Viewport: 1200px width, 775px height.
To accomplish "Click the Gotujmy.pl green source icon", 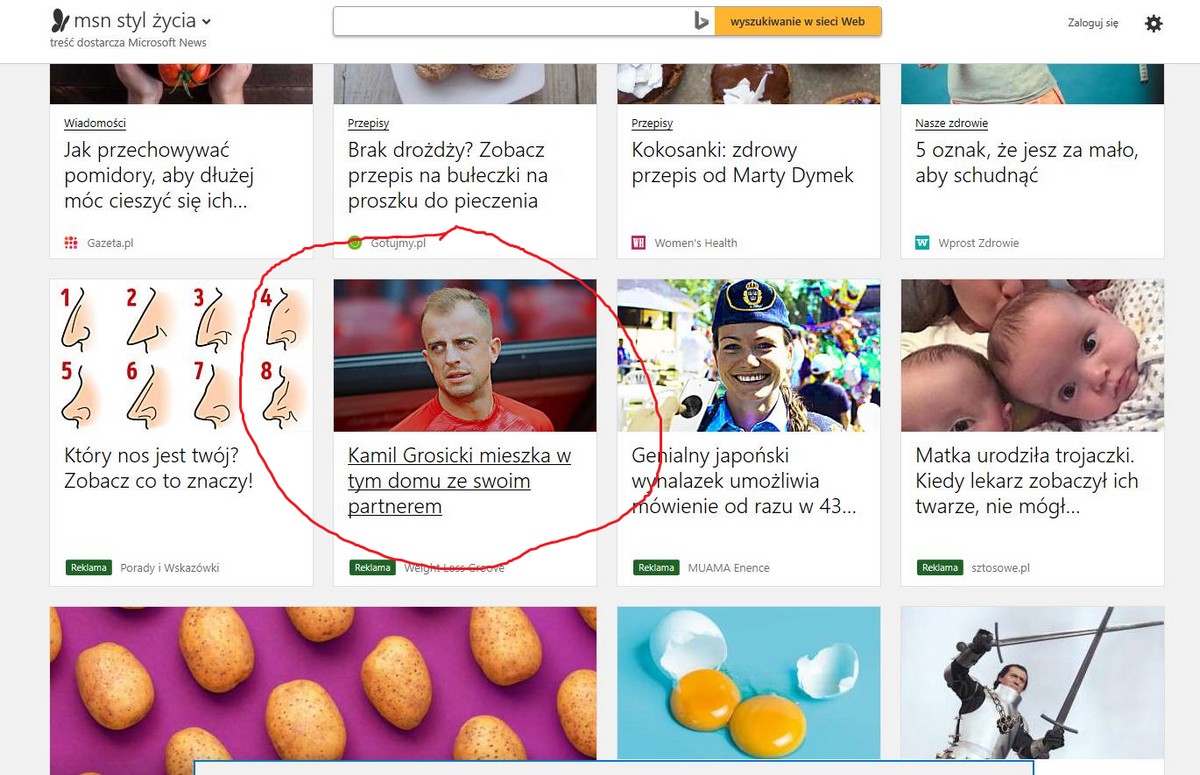I will [x=355, y=243].
